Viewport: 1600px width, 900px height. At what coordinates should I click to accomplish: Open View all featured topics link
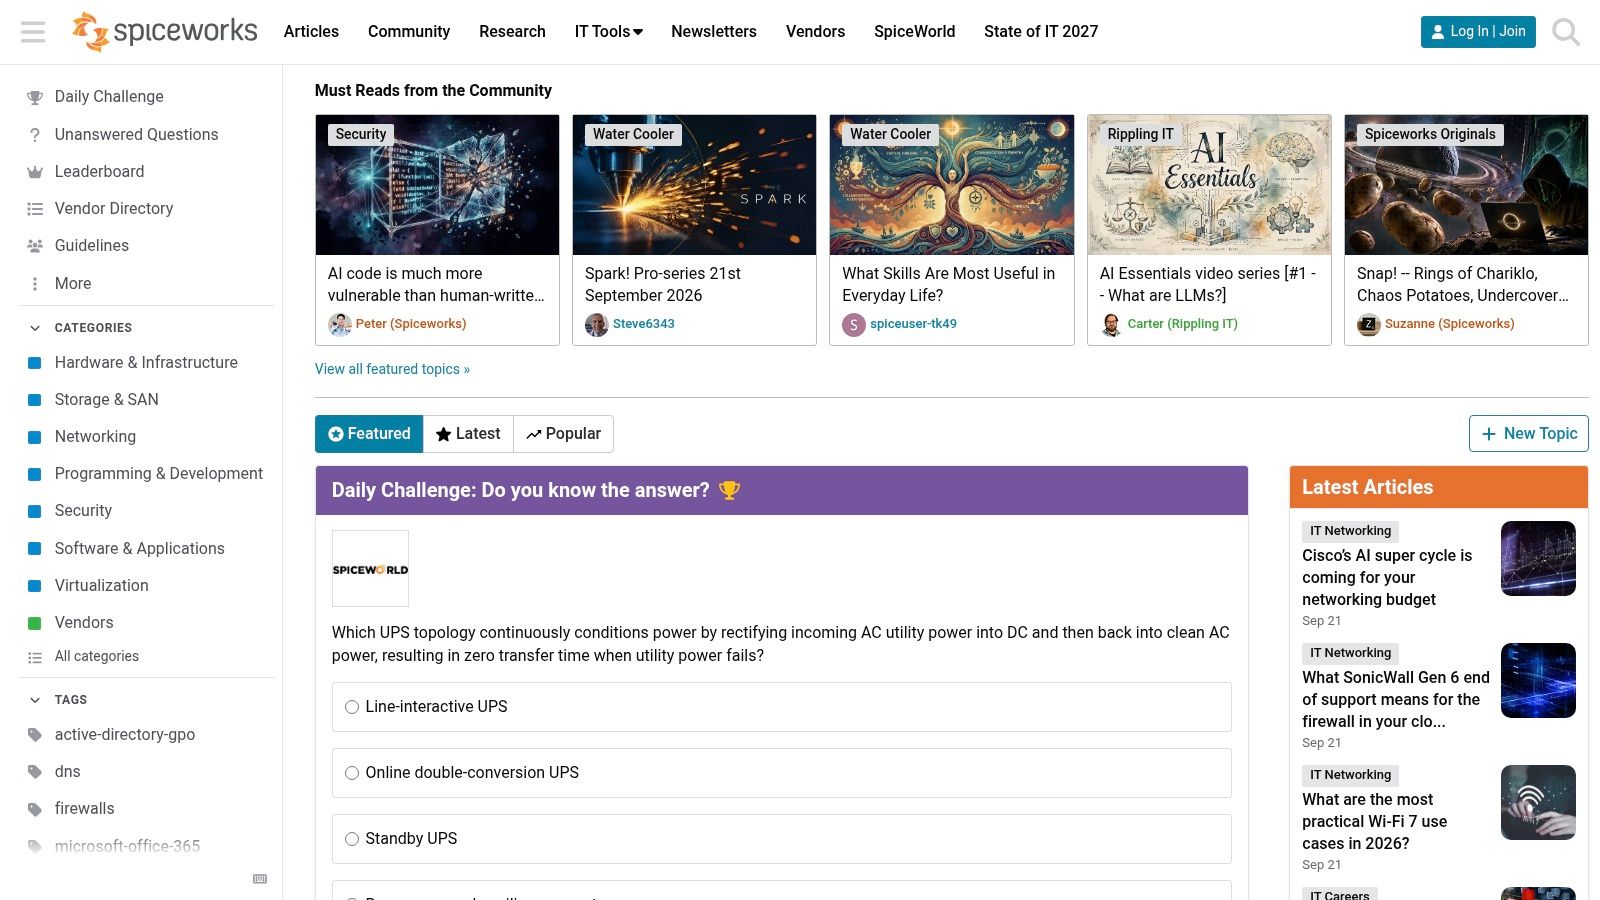[392, 369]
